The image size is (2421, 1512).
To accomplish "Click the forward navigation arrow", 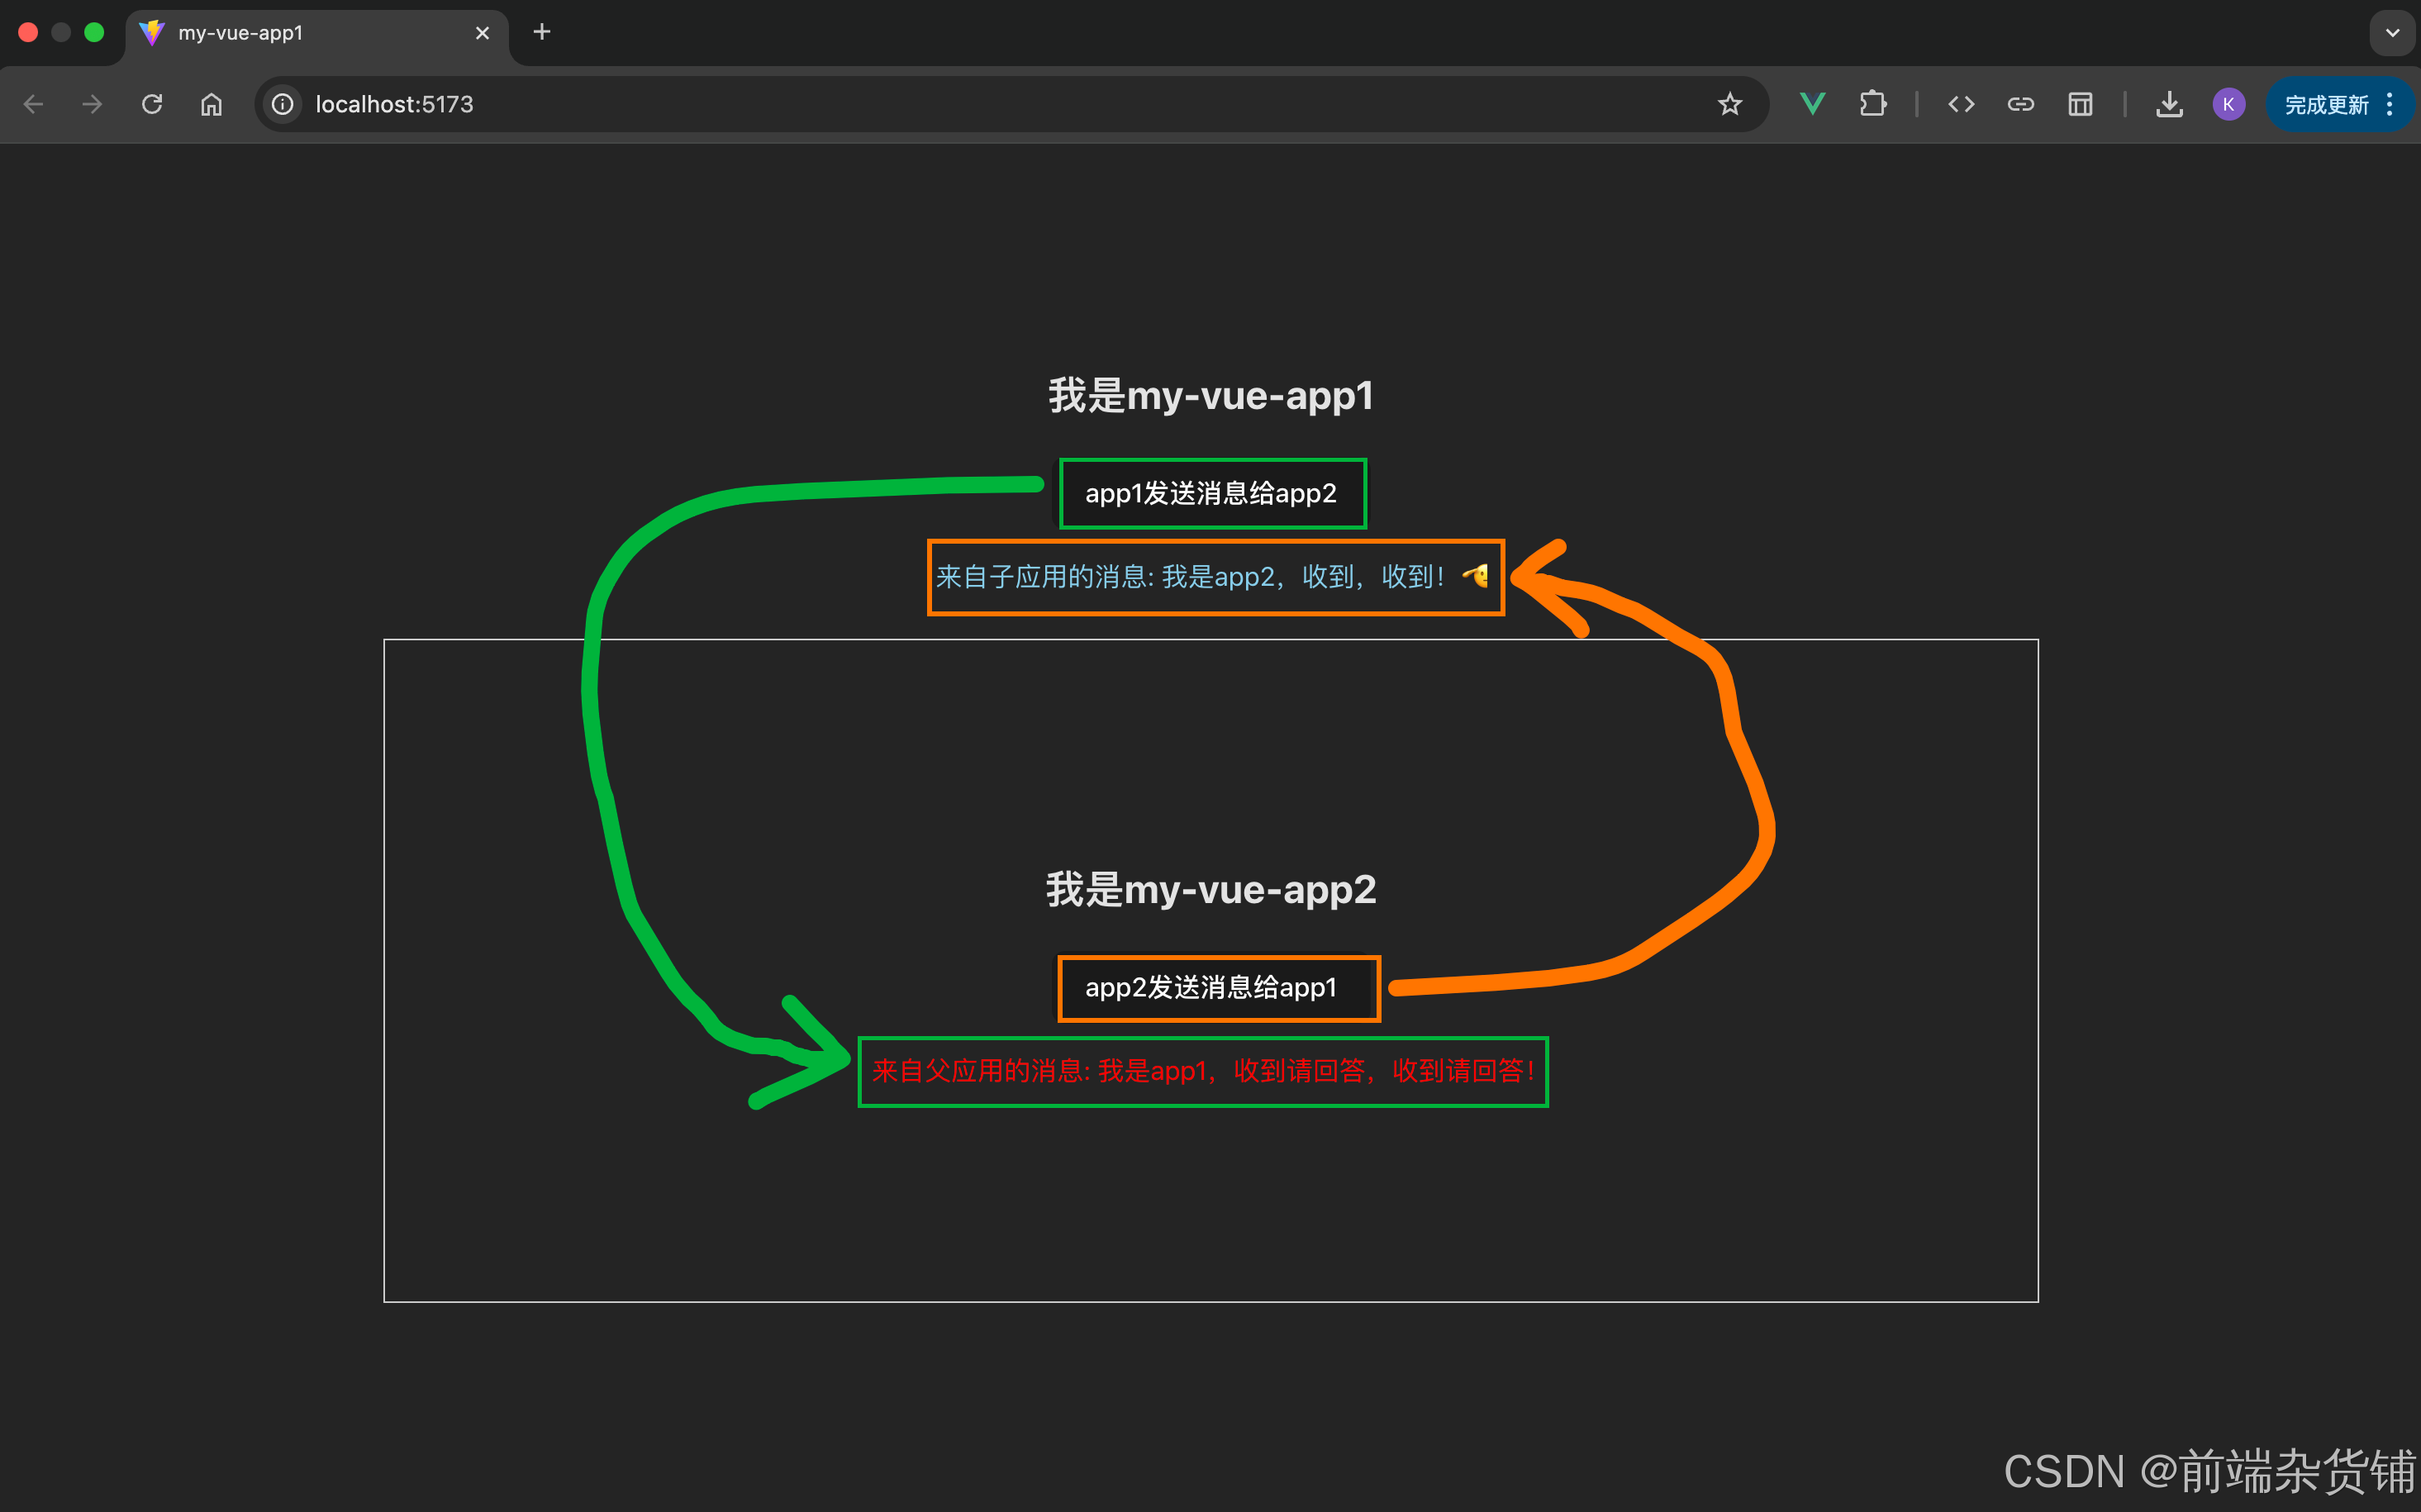I will 92,104.
